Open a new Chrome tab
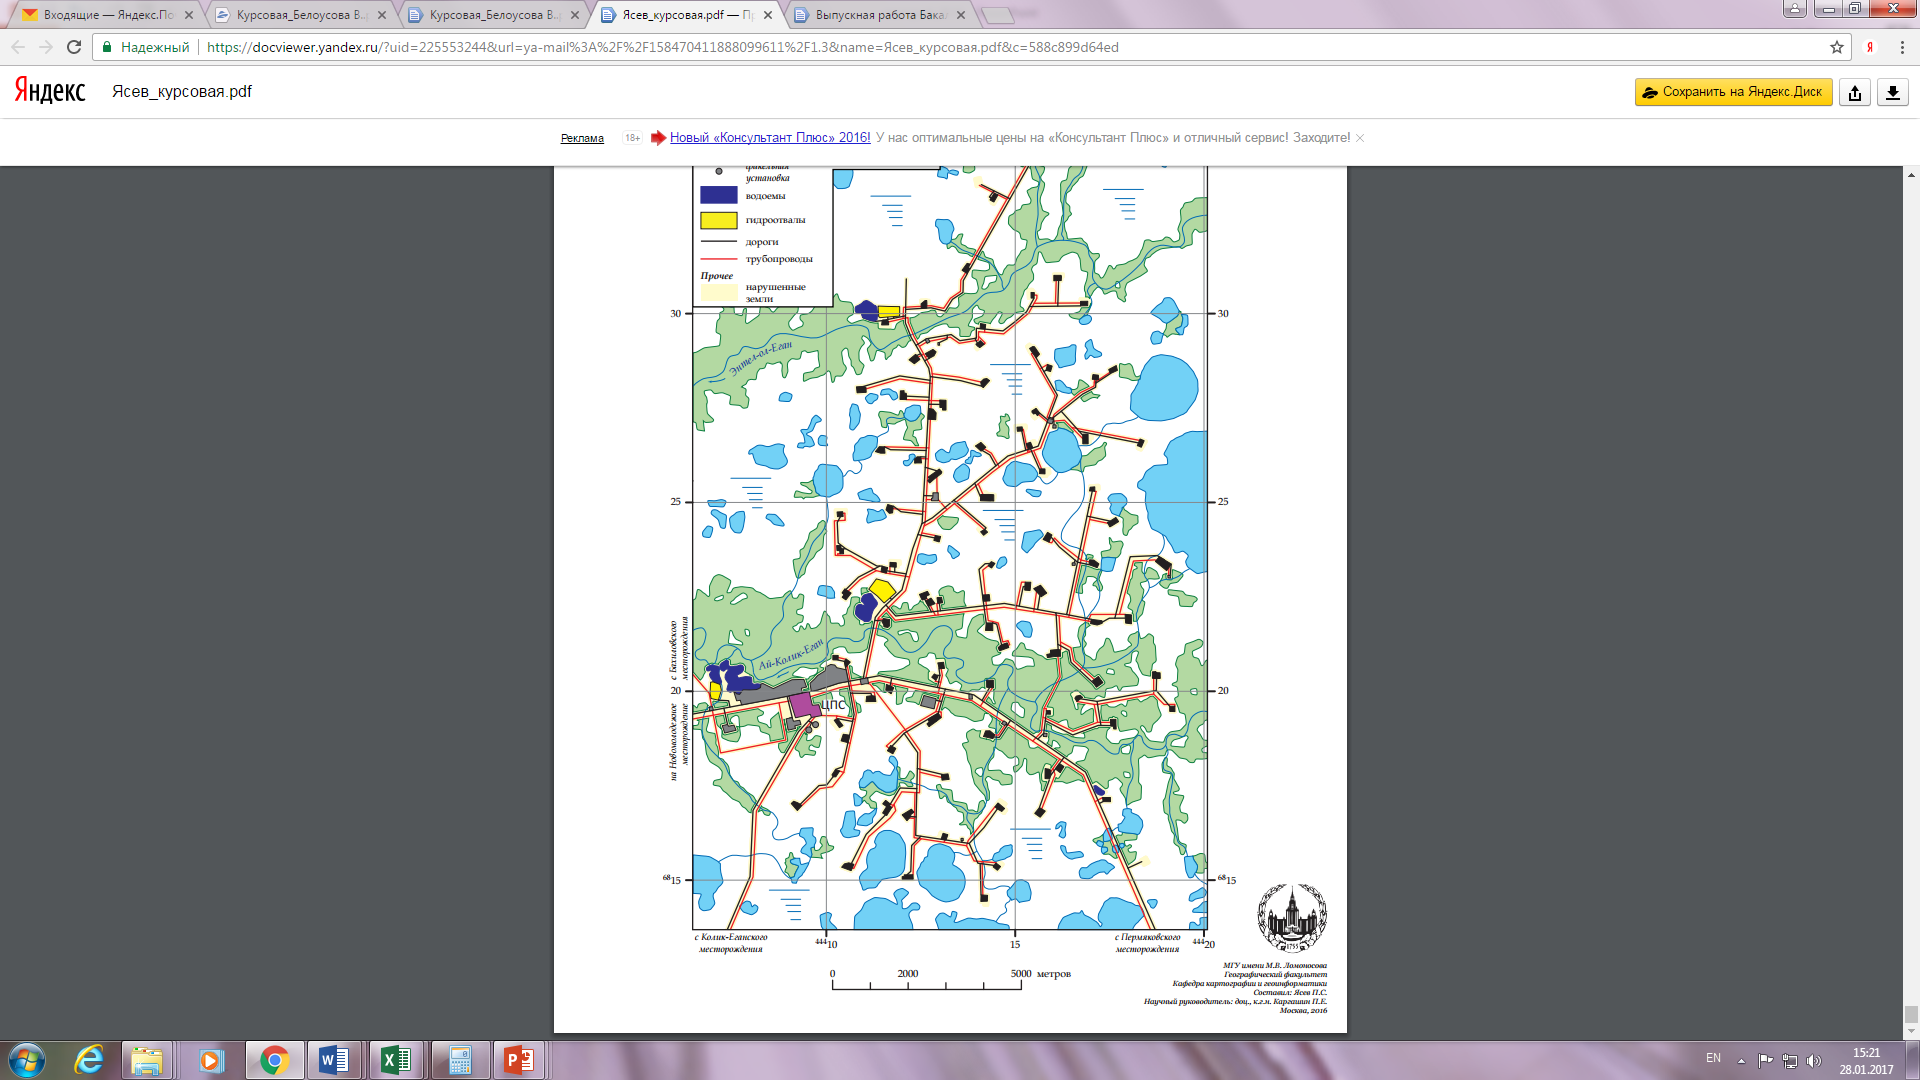 [x=998, y=15]
